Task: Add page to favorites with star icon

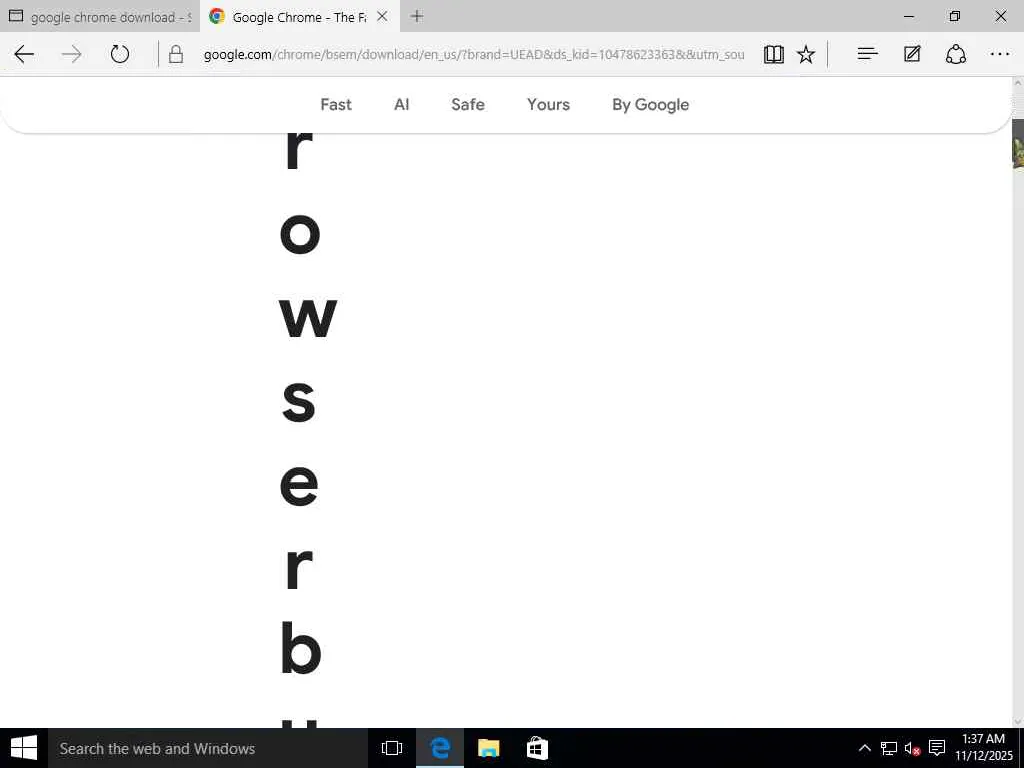Action: coord(806,54)
